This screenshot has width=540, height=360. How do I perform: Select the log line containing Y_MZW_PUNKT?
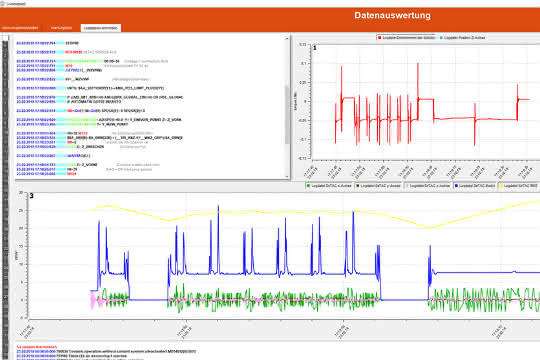click(x=72, y=124)
